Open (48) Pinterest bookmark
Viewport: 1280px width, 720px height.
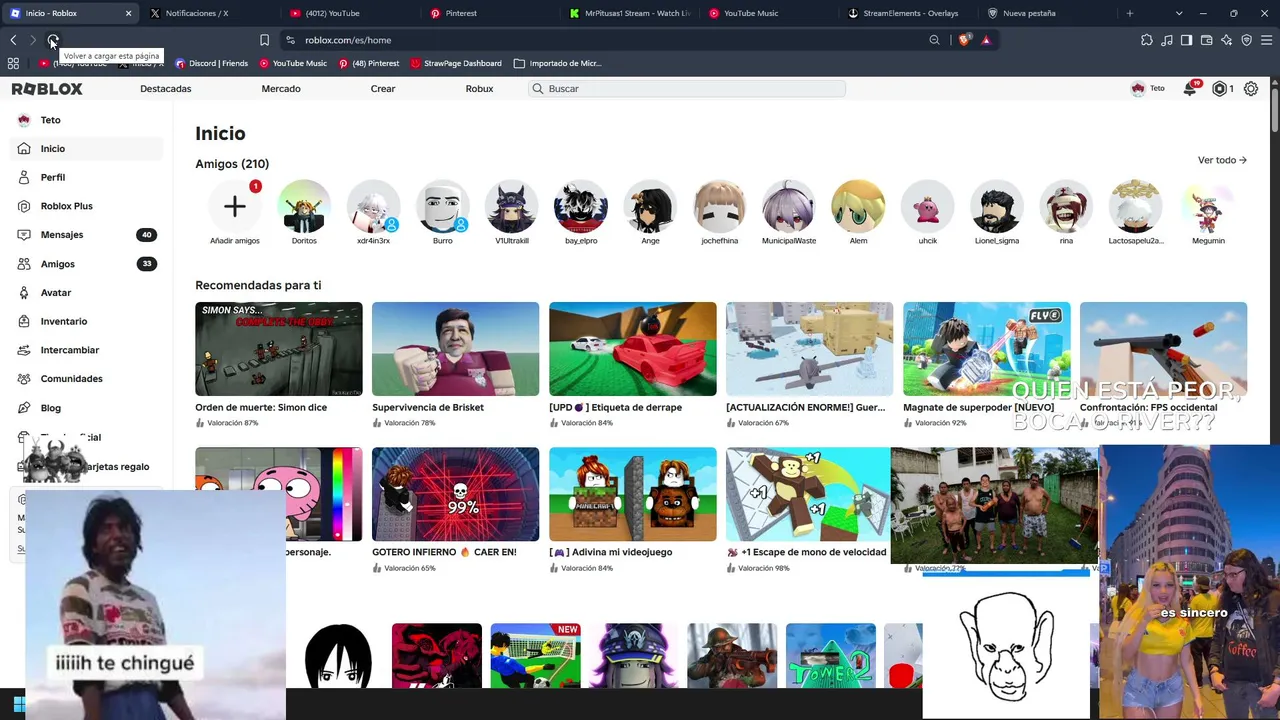coord(369,63)
